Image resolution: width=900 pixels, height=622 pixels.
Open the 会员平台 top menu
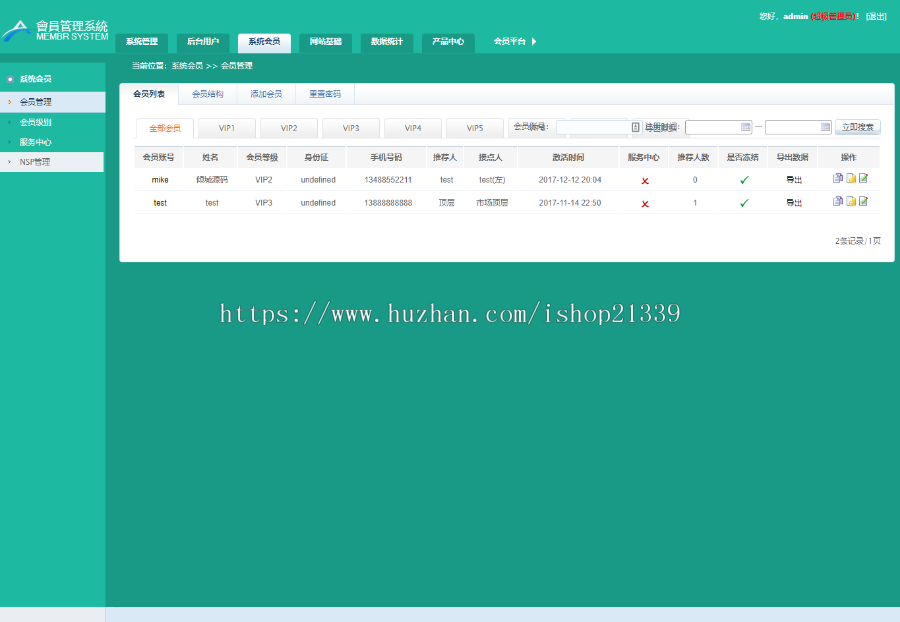pyautogui.click(x=510, y=41)
